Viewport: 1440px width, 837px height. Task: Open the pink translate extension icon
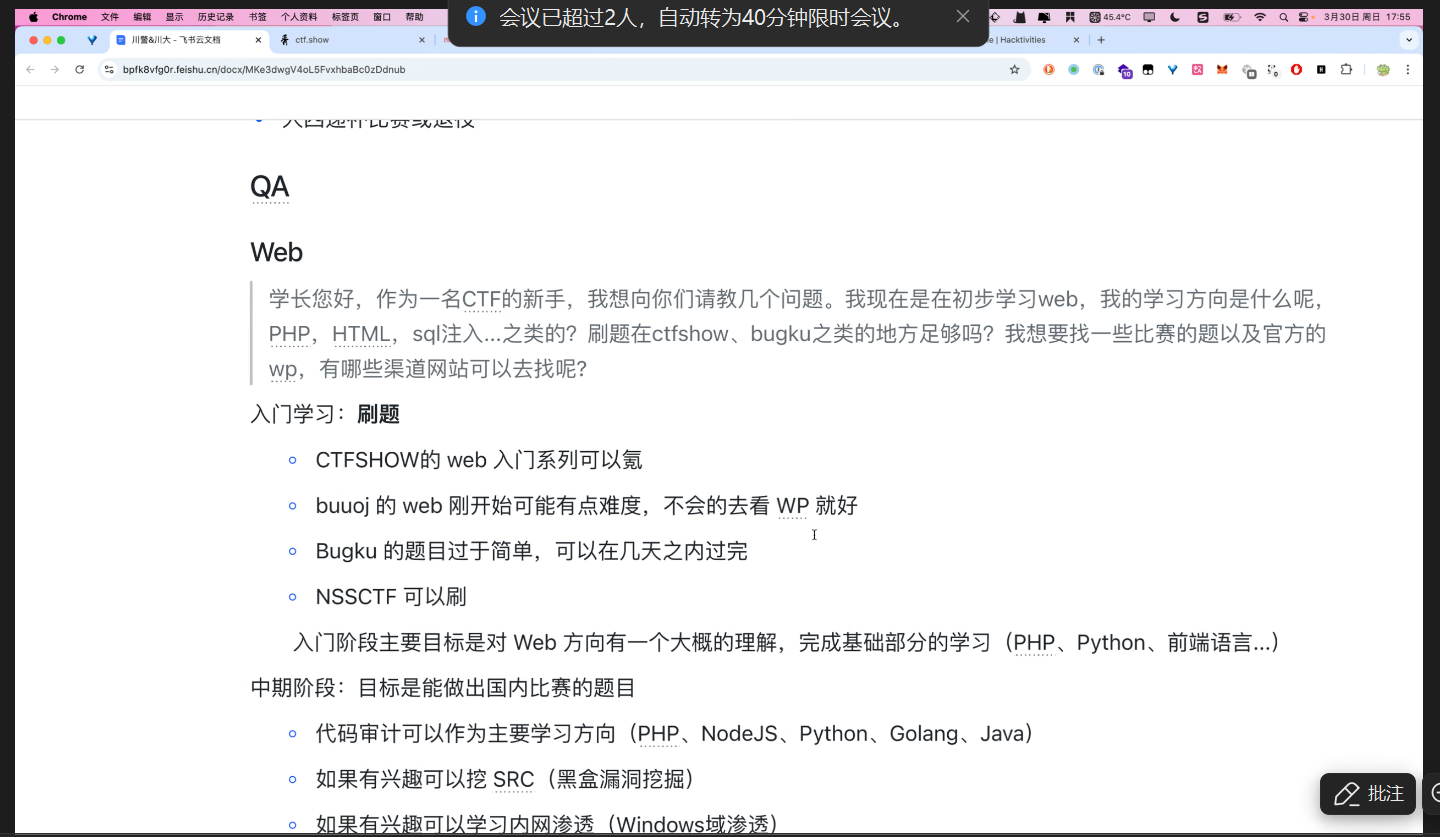pos(1197,70)
